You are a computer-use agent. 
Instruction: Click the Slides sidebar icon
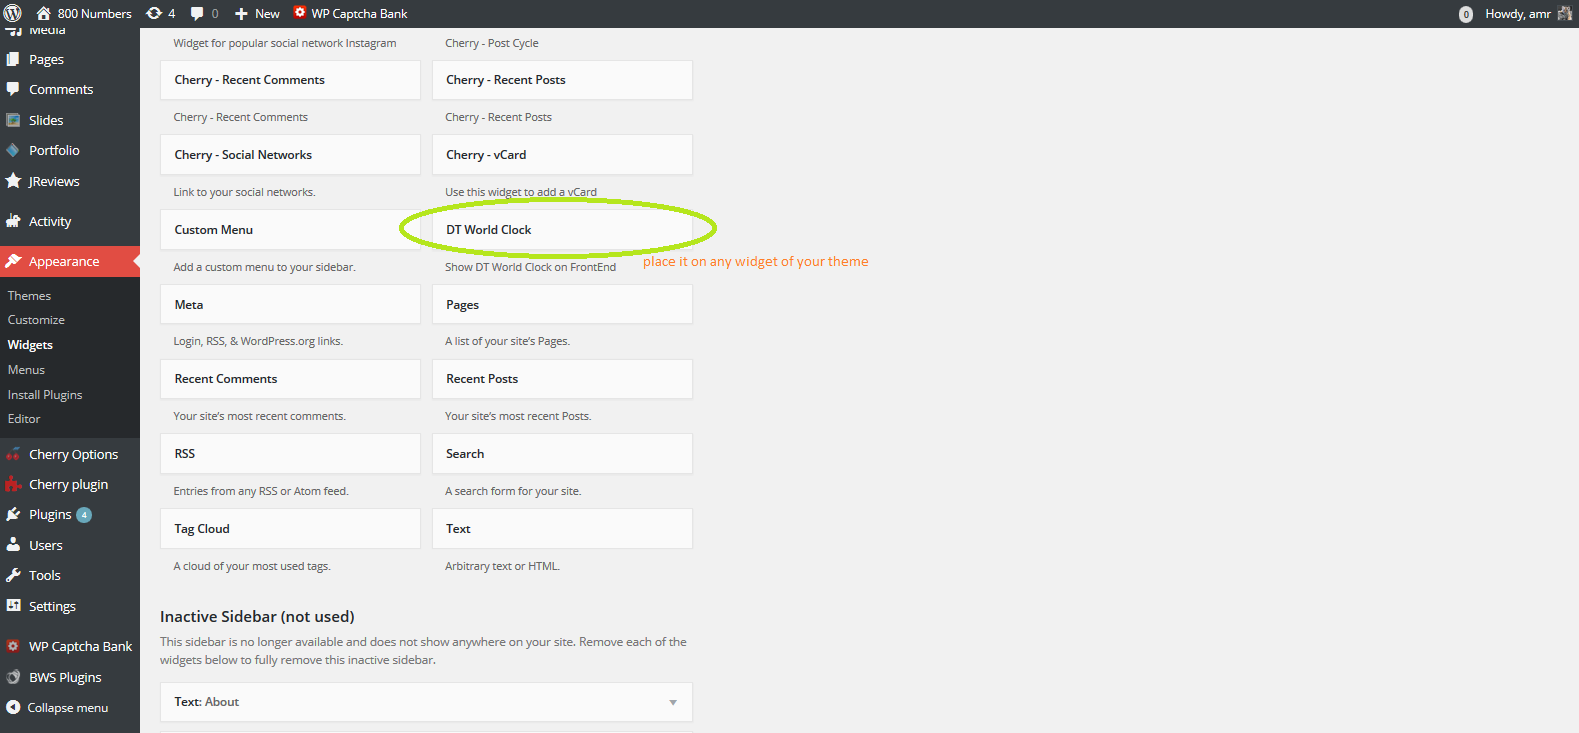point(13,120)
